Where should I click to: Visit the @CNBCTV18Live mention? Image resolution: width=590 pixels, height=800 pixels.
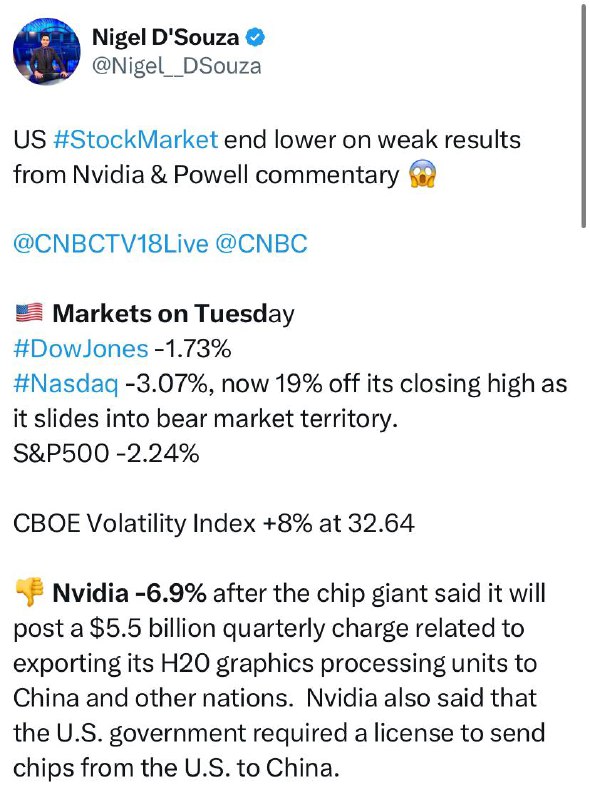pos(111,244)
